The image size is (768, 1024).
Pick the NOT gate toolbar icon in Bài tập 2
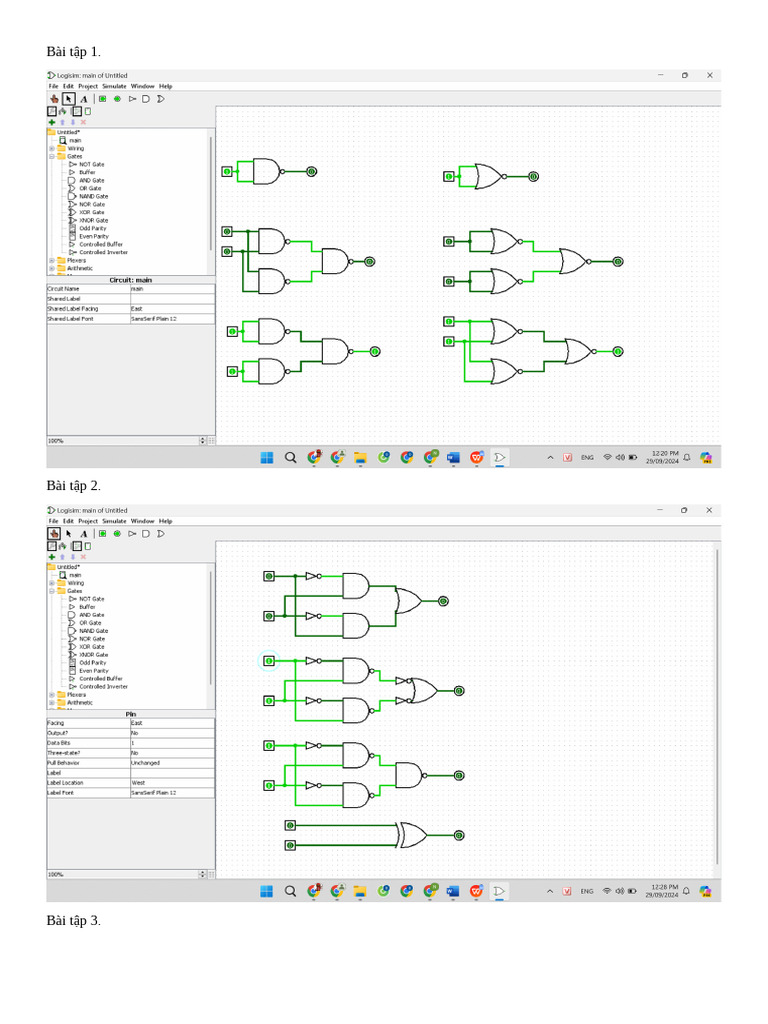pyautogui.click(x=133, y=534)
